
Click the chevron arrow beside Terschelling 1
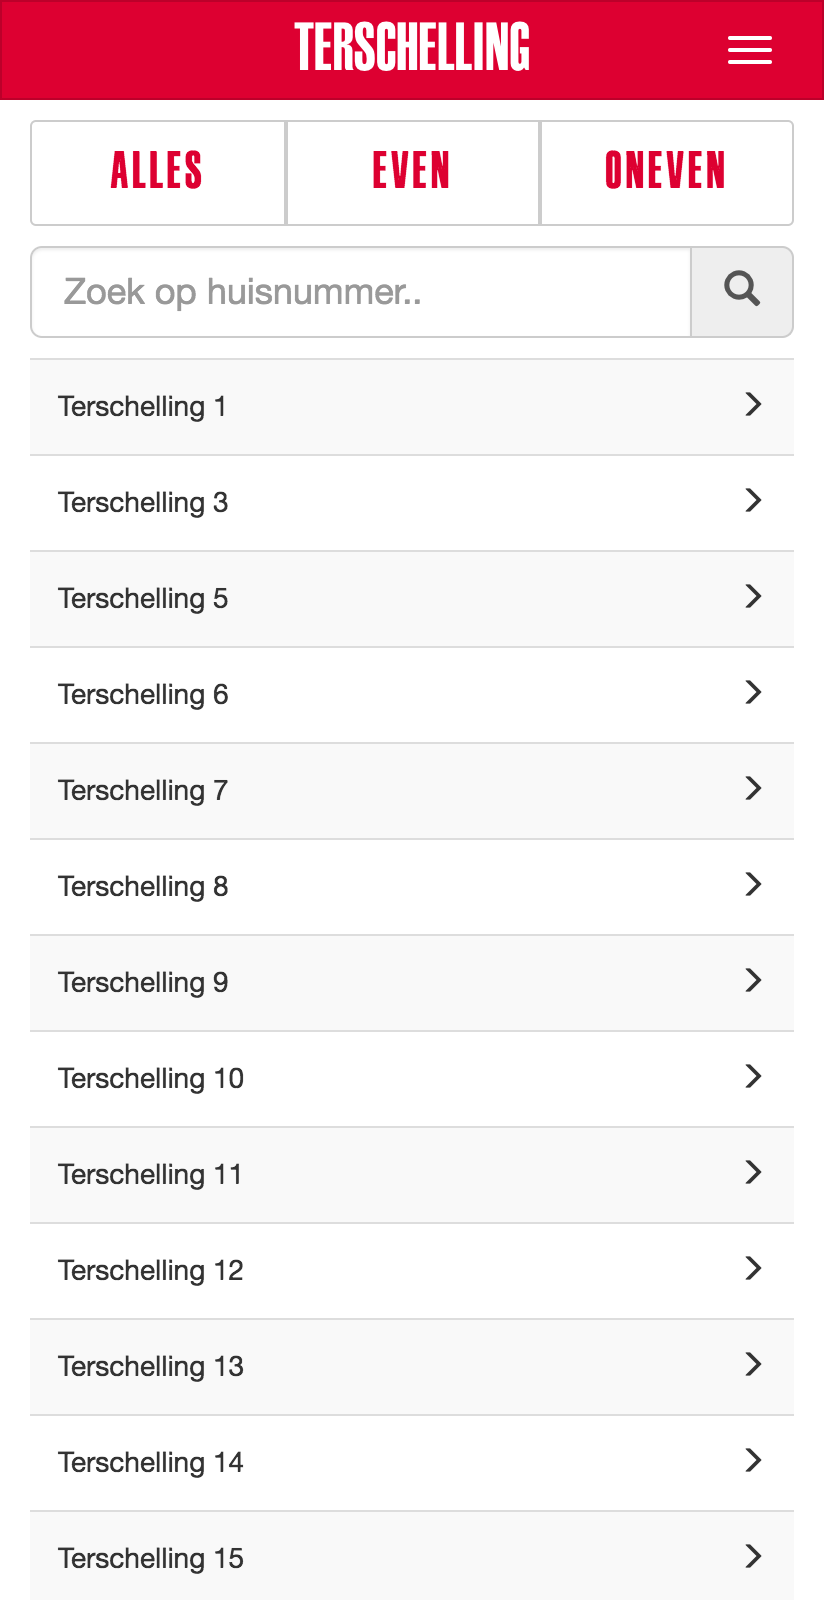click(754, 405)
